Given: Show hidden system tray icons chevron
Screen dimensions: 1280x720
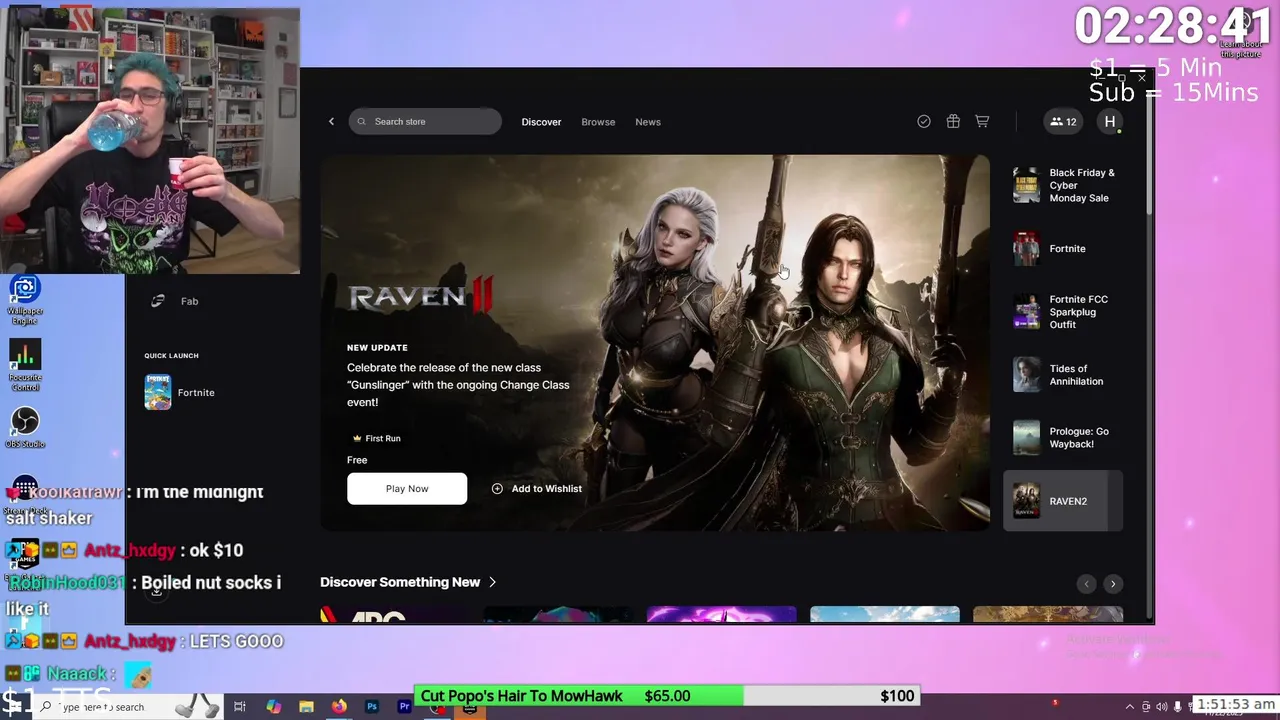Looking at the screenshot, I should pyautogui.click(x=1130, y=707).
